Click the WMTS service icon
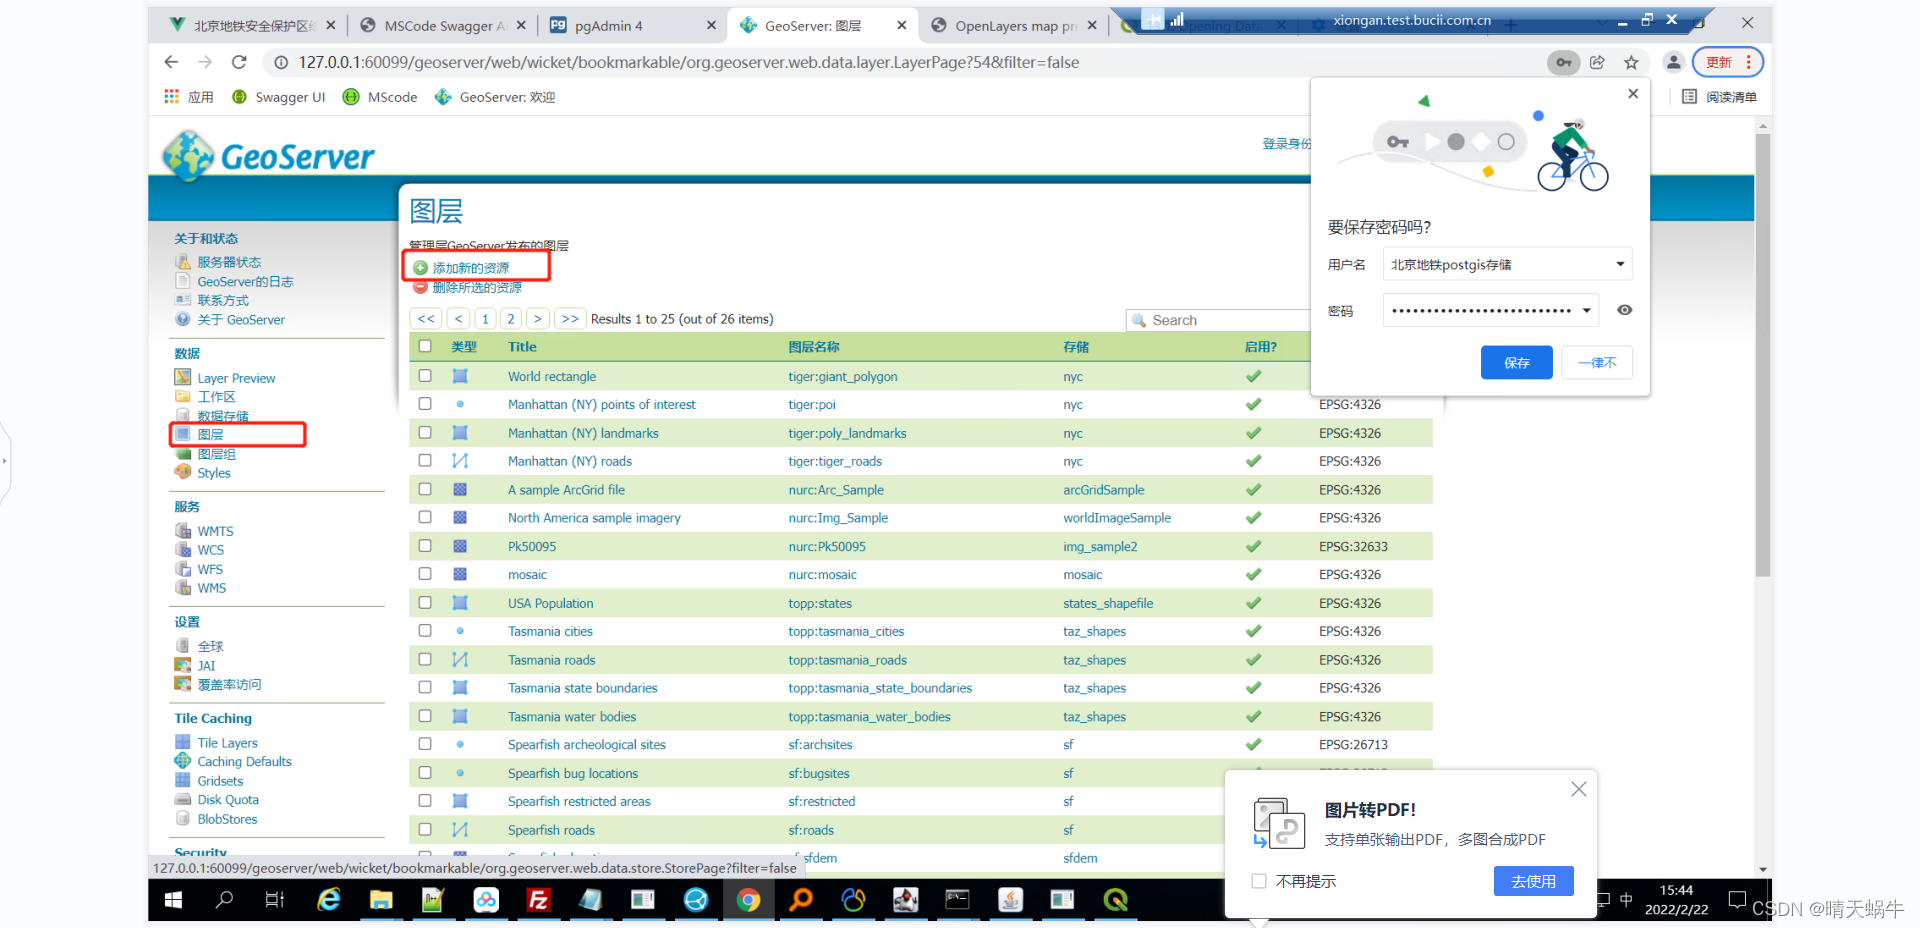Screen dimensions: 1920x928 pos(183,530)
